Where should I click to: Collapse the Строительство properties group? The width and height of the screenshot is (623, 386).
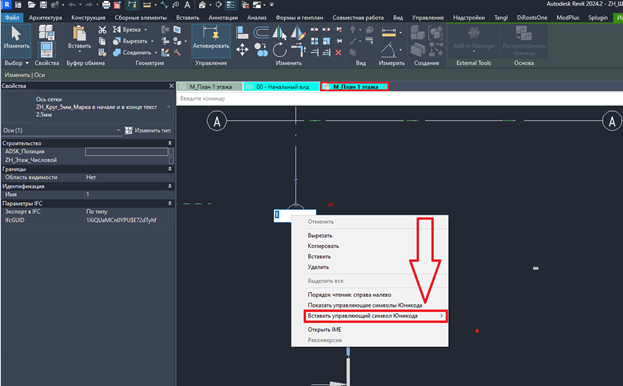(x=170, y=143)
